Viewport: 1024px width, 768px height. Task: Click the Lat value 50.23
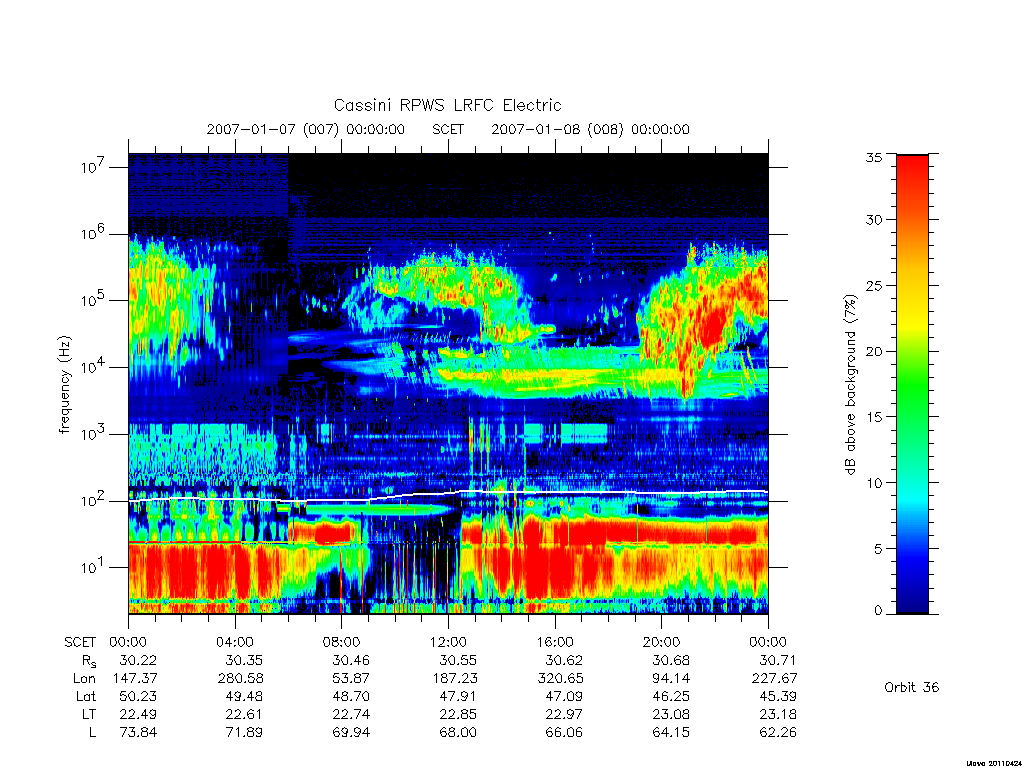coord(138,696)
